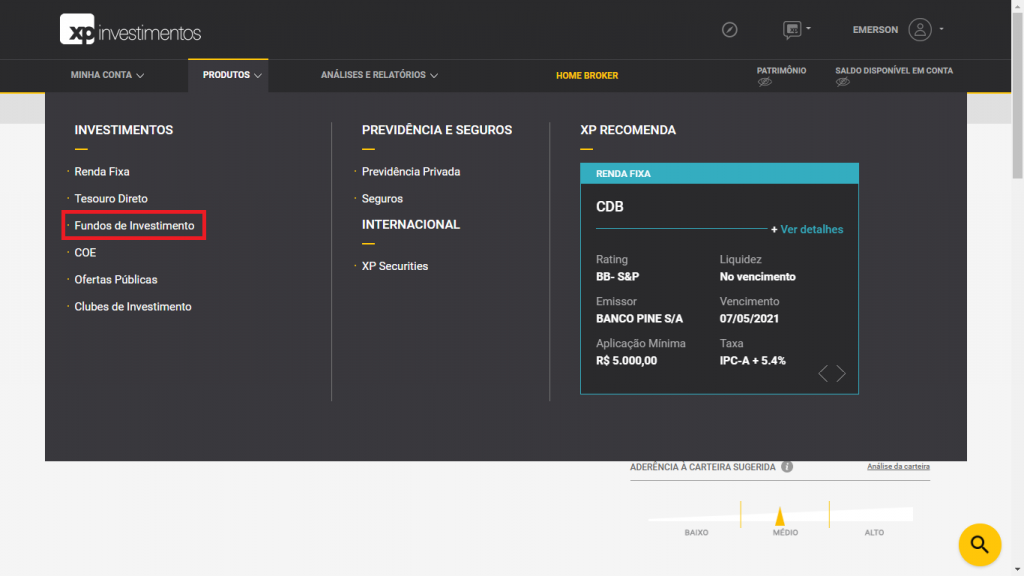Open dropdown arrow next to chat icon
This screenshot has height=576, width=1024.
[x=808, y=28]
